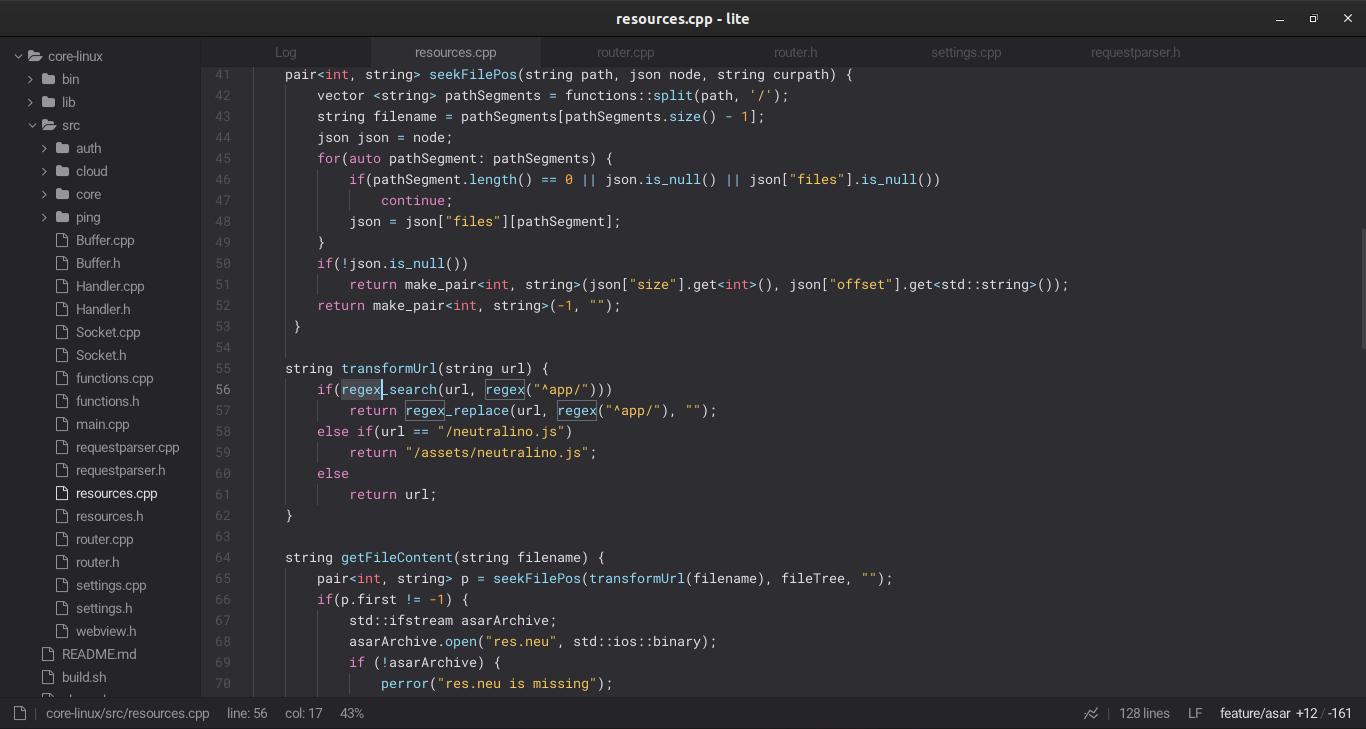Expand the core folder chevron
Screen dimensions: 1366x729
tap(45, 194)
